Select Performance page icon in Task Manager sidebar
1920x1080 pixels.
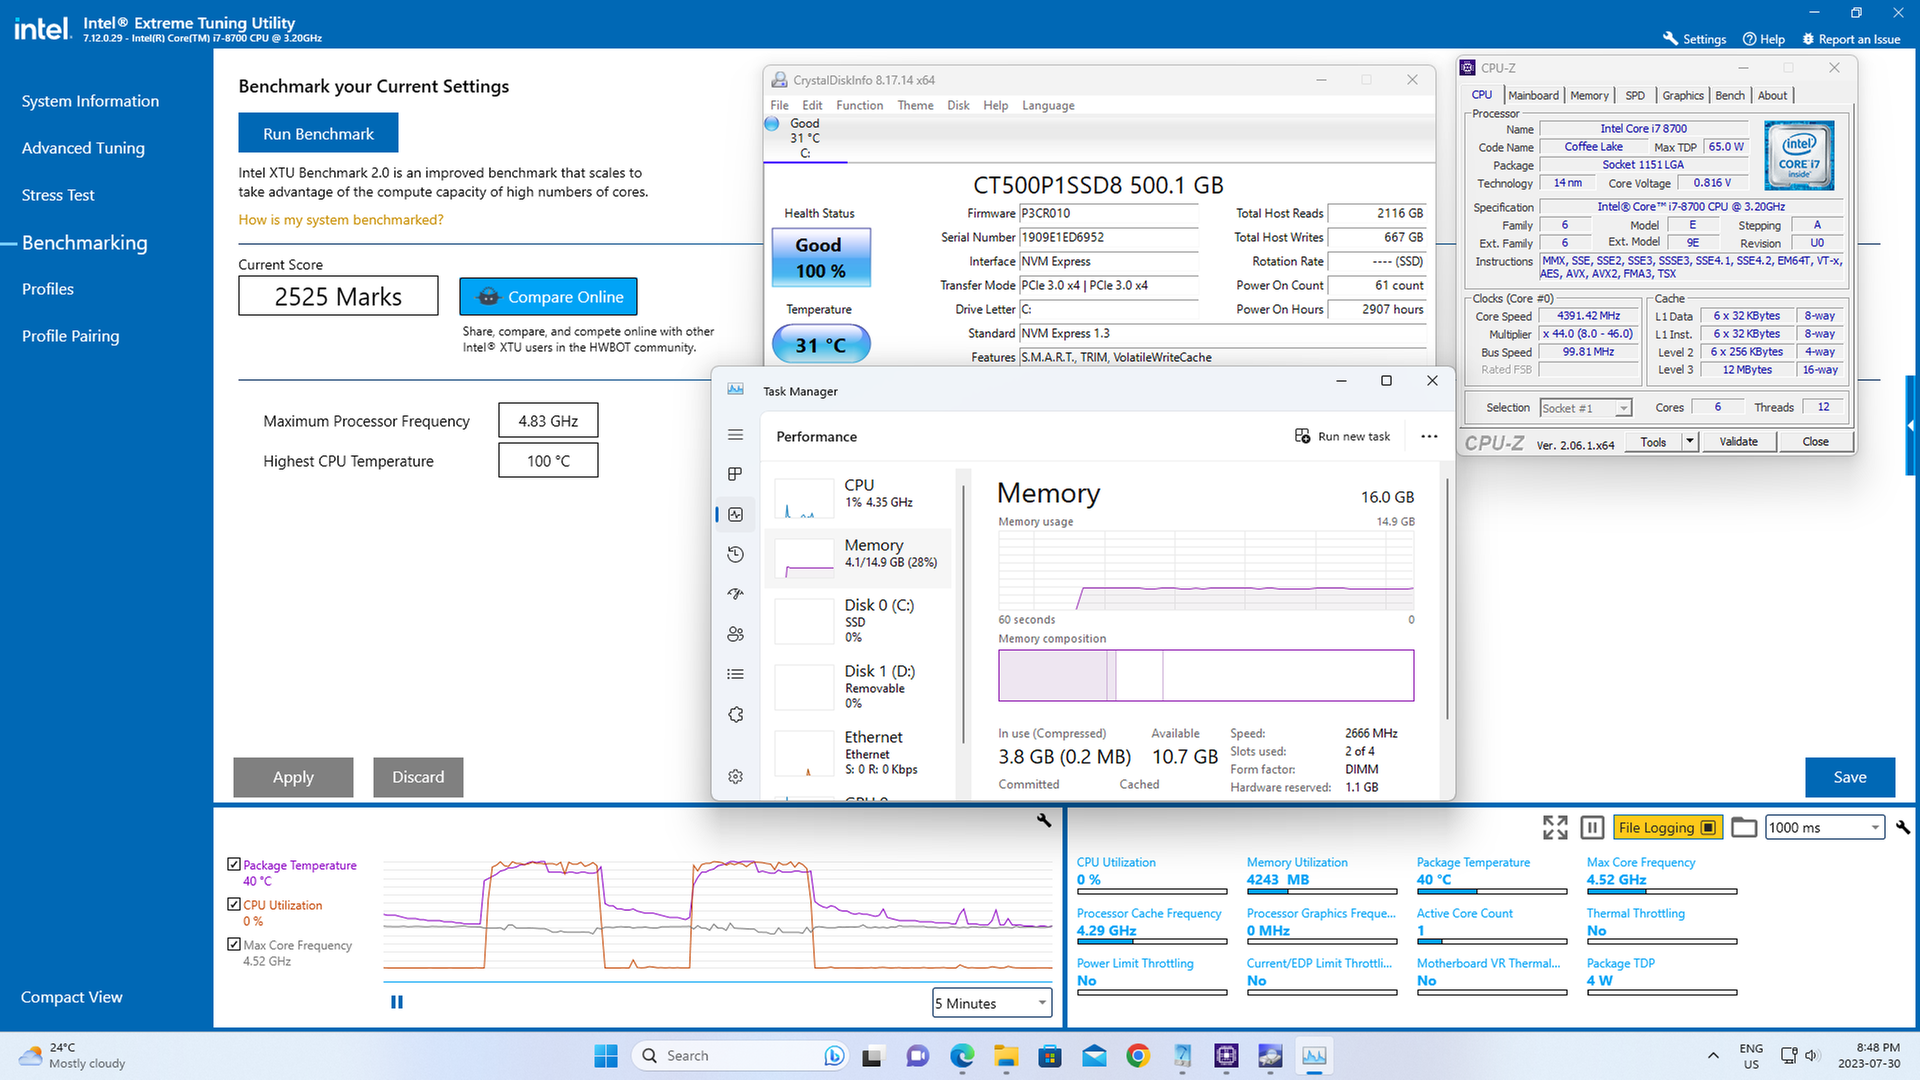(x=736, y=514)
